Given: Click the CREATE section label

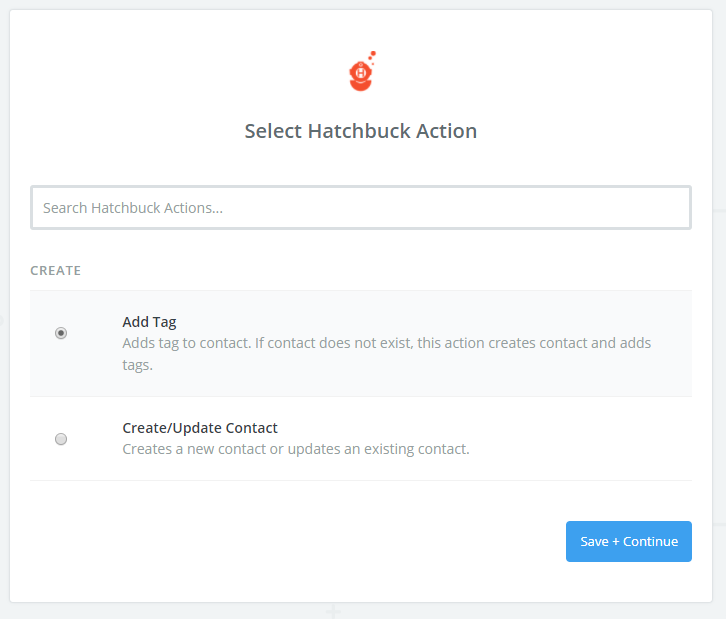Looking at the screenshot, I should point(56,270).
